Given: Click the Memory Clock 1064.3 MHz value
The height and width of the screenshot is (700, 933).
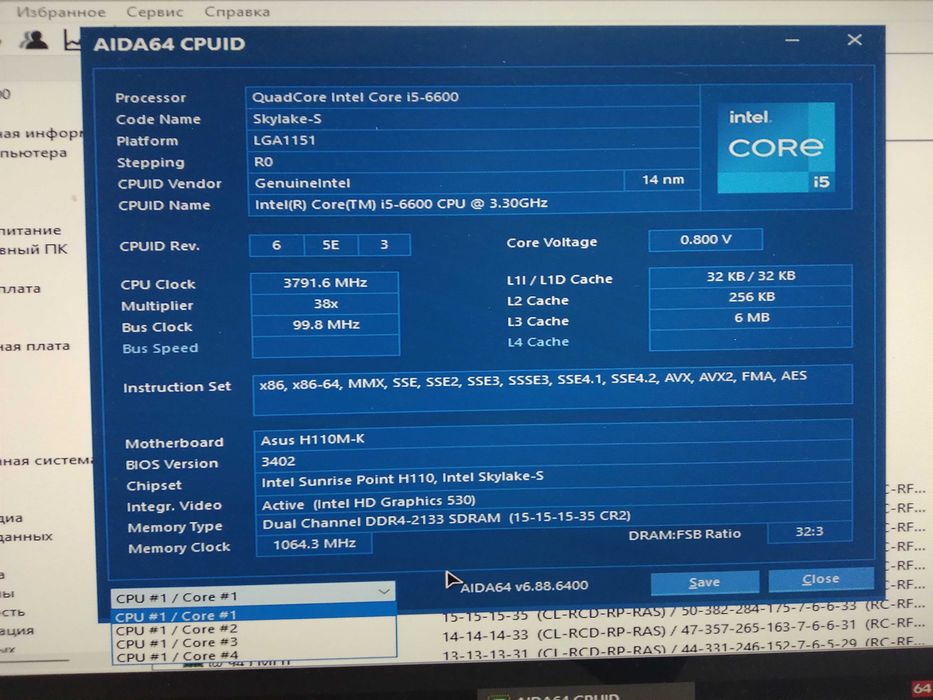Looking at the screenshot, I should [x=314, y=544].
